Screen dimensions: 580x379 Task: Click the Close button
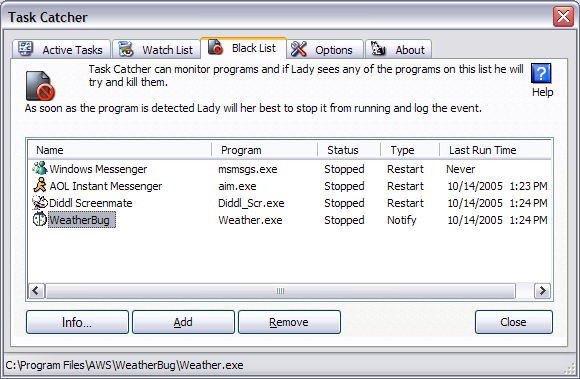pos(514,322)
